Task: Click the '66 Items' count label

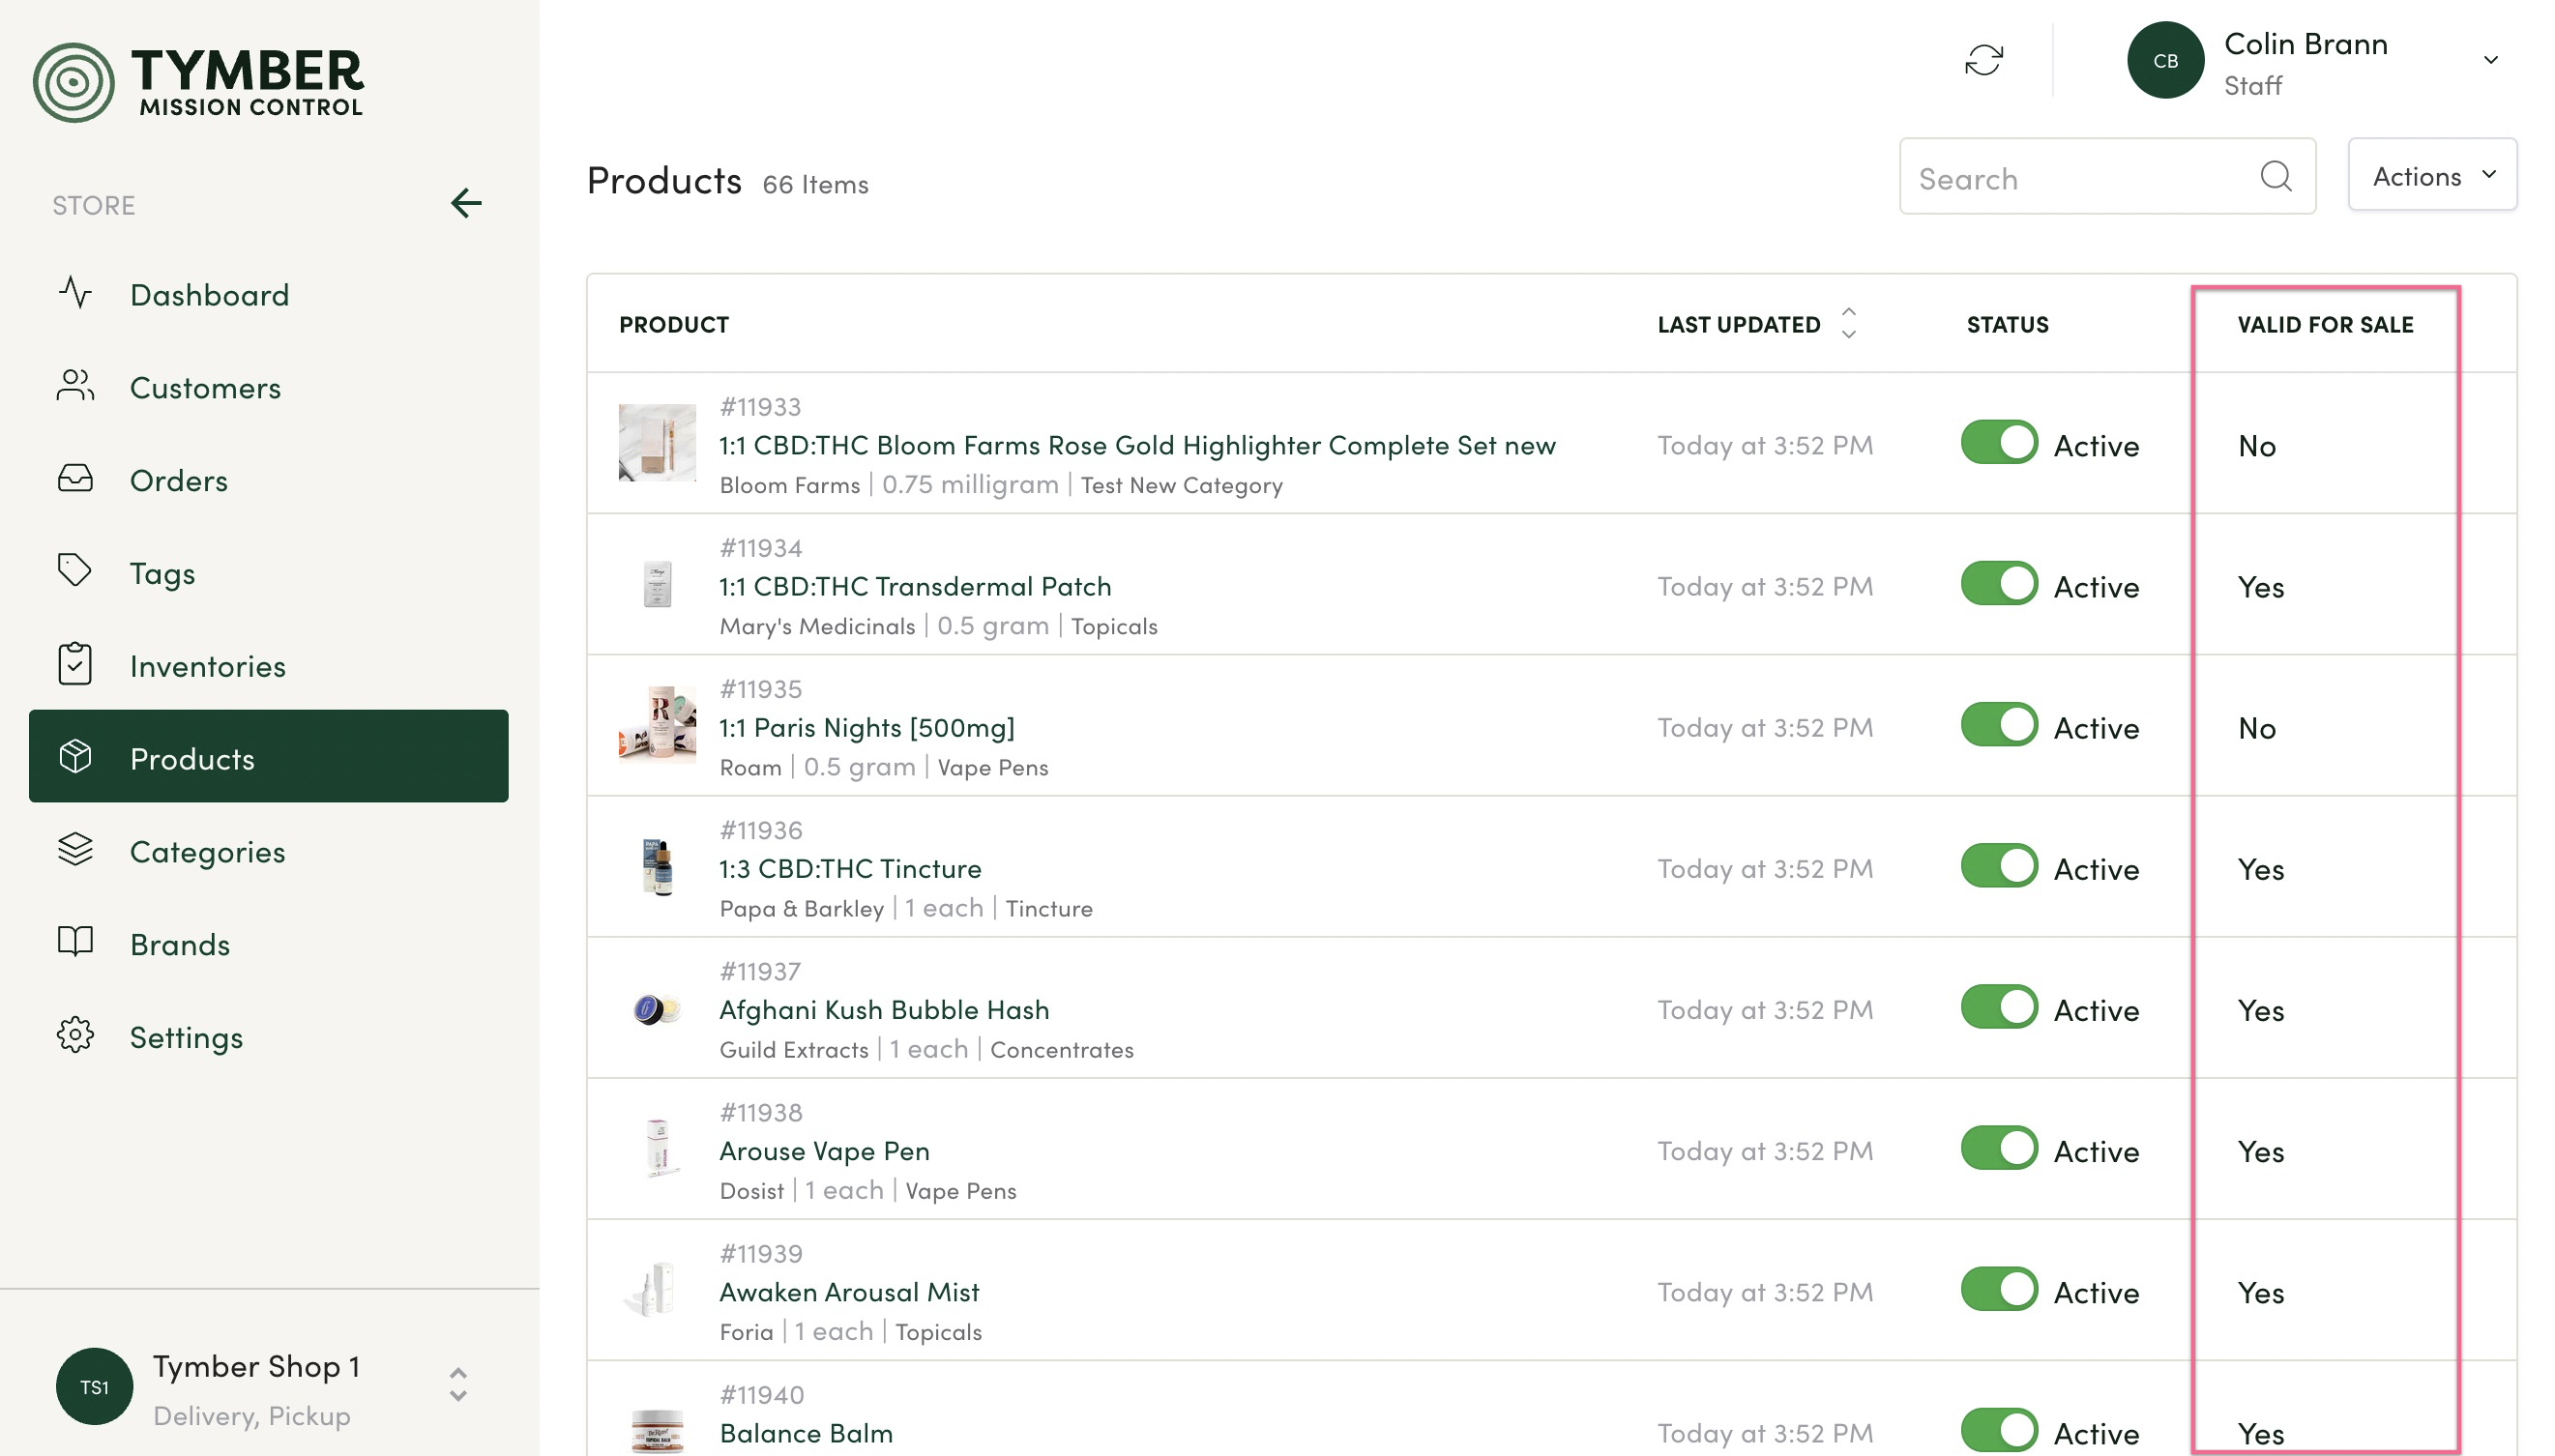Action: point(815,184)
